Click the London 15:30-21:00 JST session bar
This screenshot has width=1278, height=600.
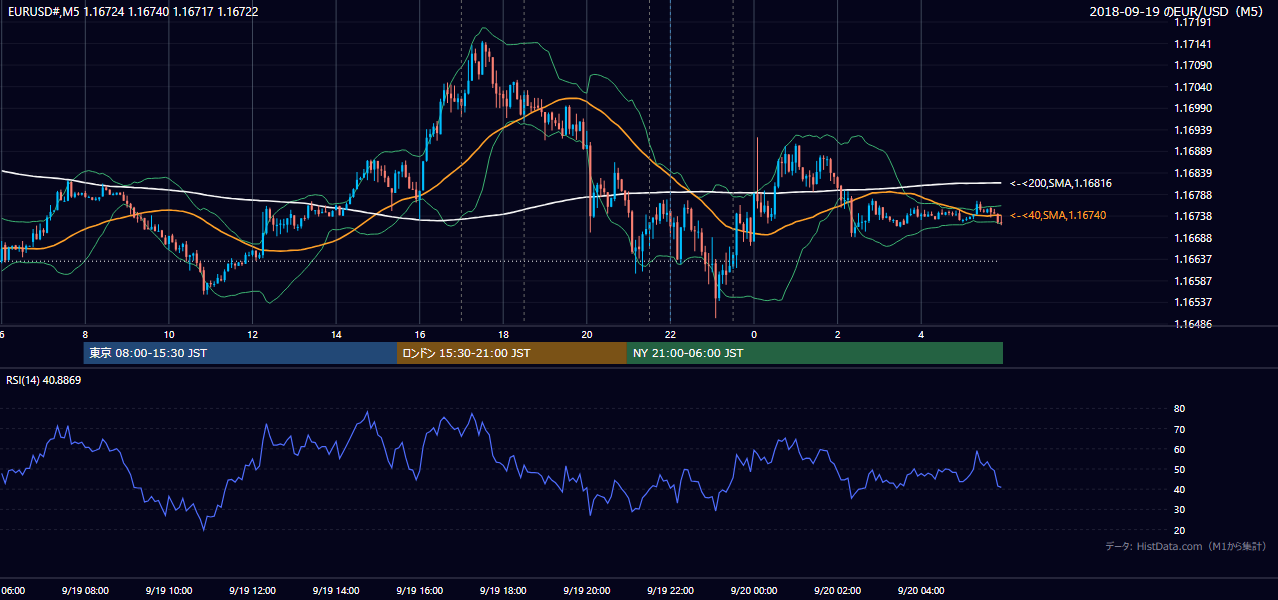[x=512, y=353]
